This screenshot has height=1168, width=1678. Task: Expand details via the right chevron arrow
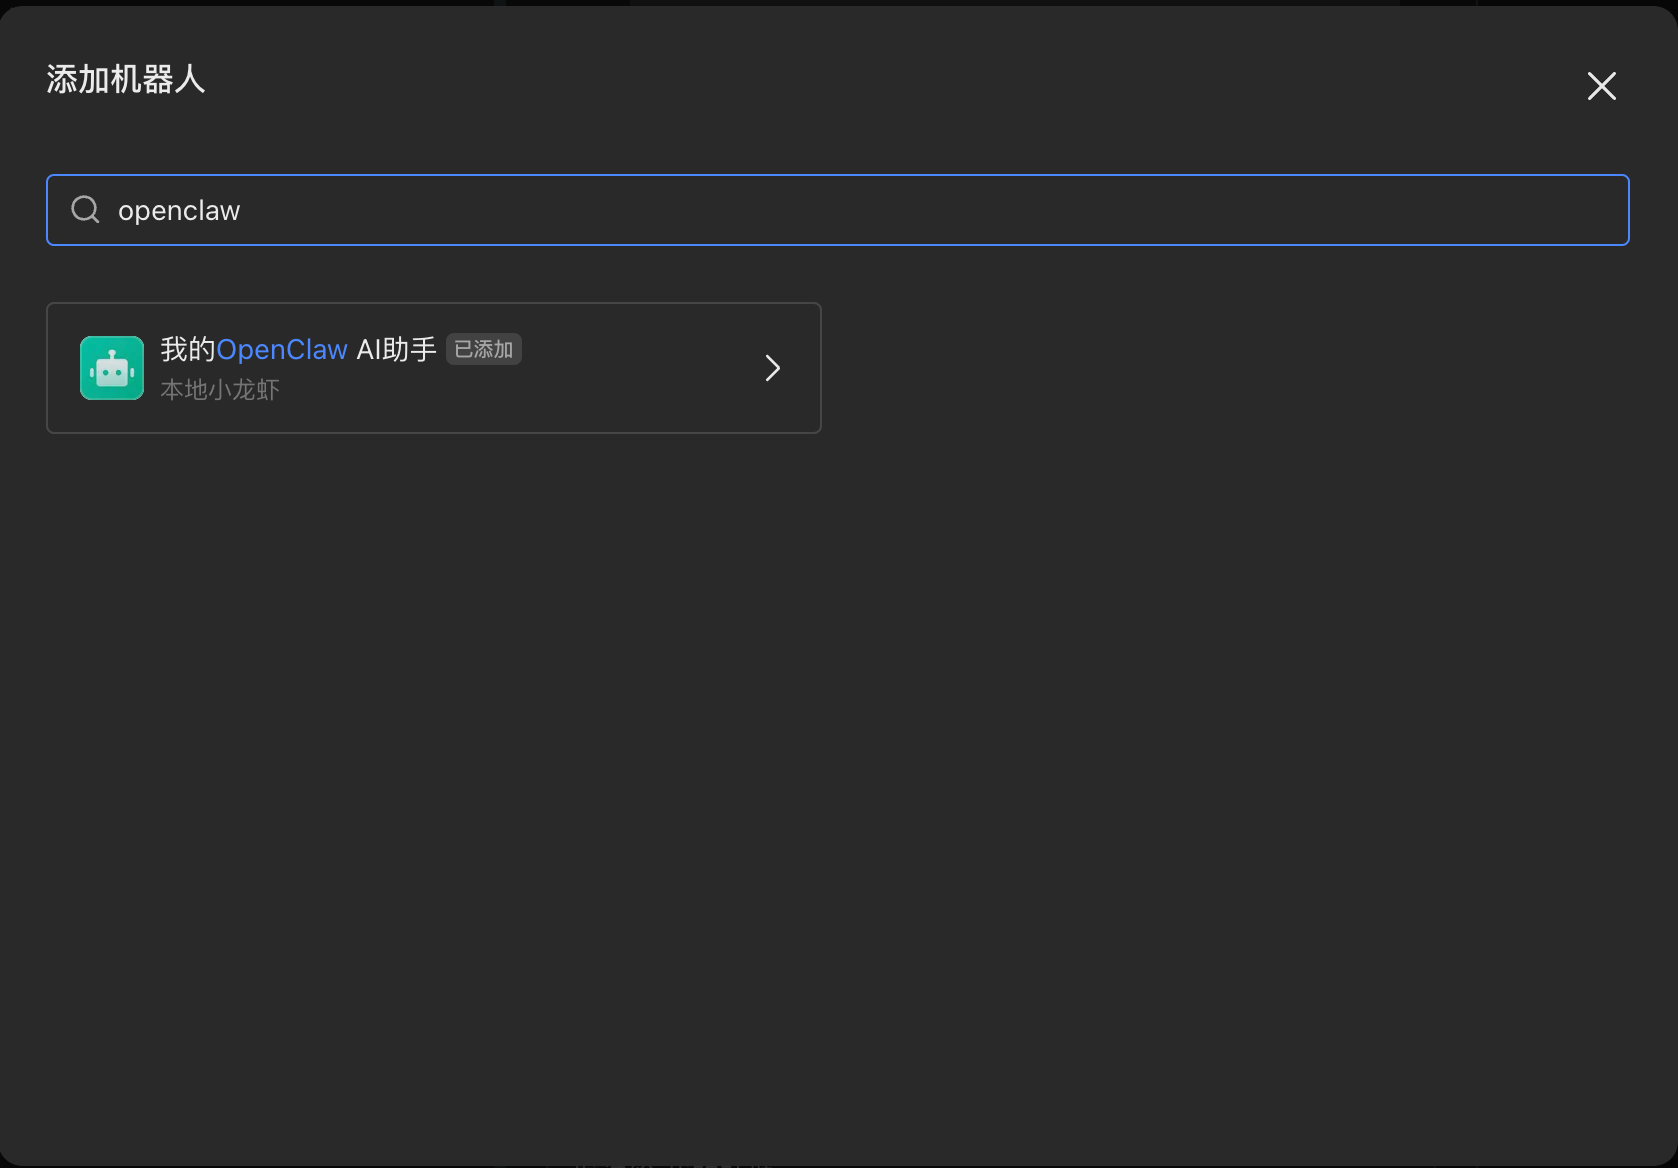click(x=772, y=368)
